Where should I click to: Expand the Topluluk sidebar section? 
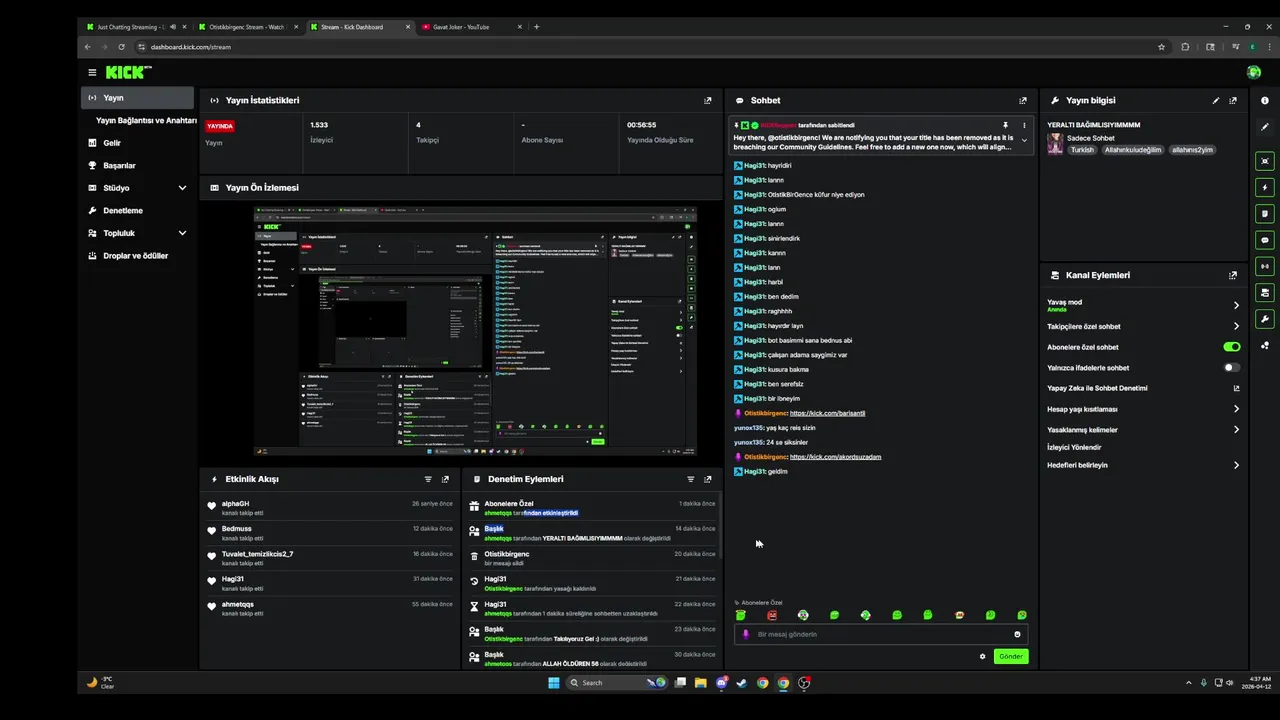182,233
